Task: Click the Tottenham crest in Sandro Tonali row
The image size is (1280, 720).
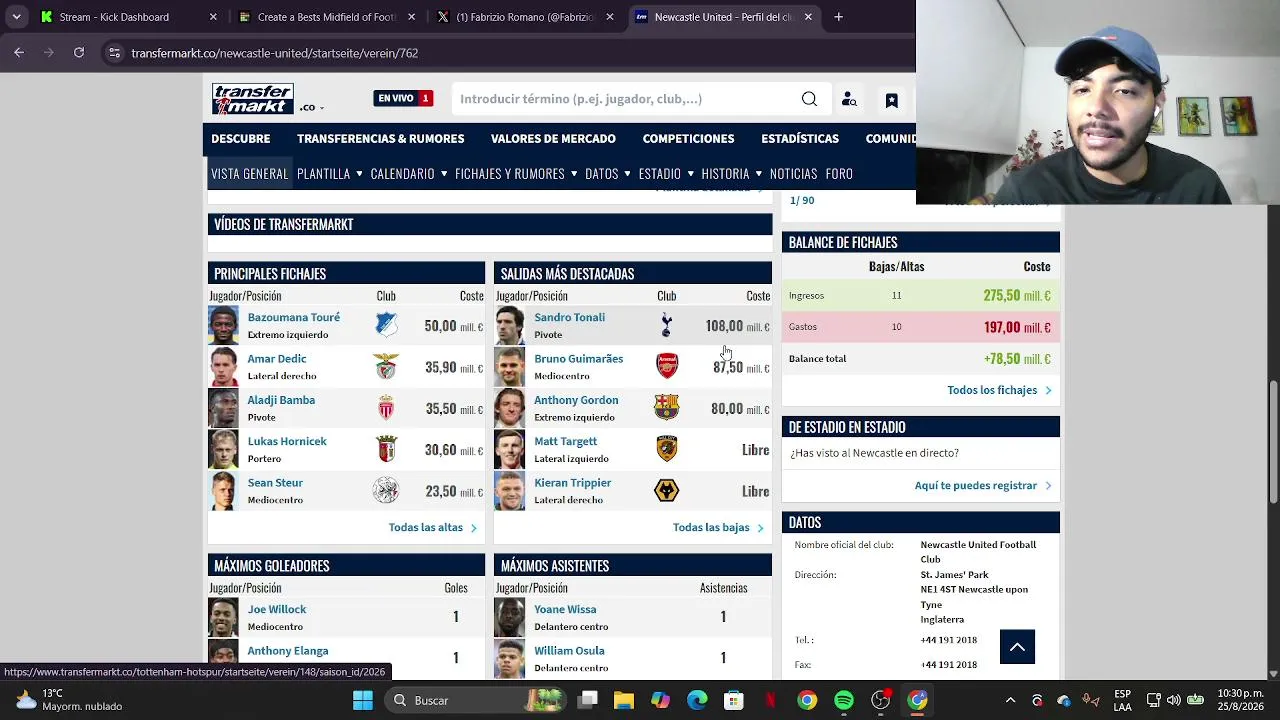Action: 666,325
